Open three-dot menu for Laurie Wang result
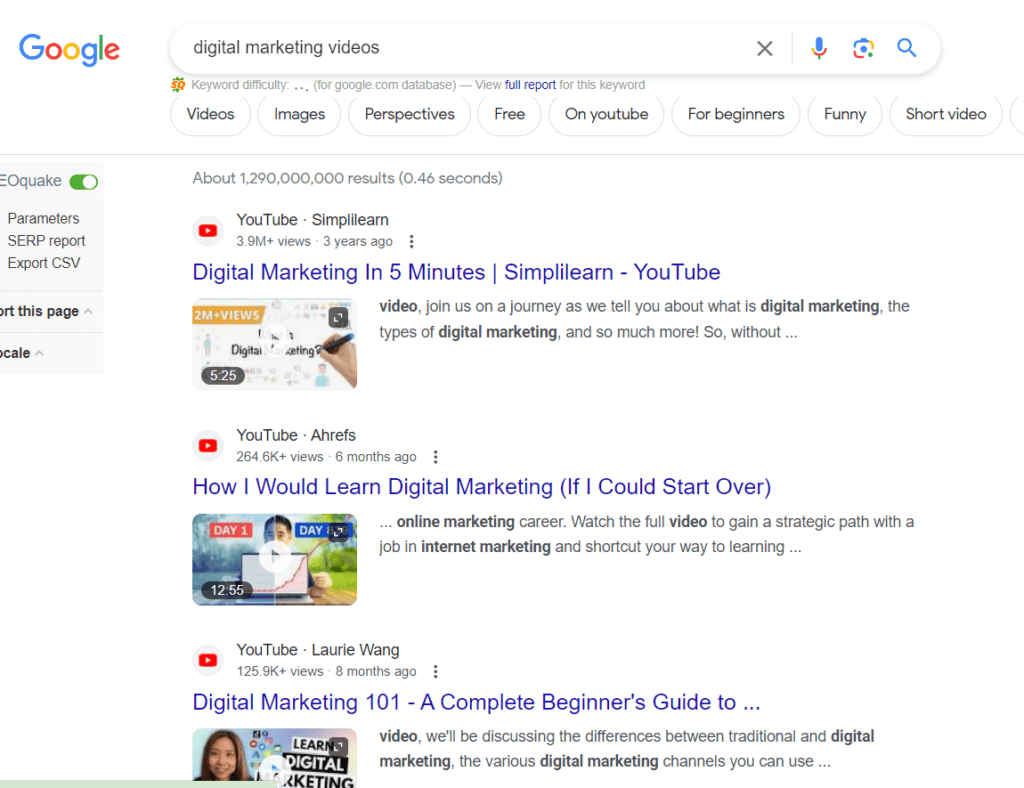 (436, 672)
